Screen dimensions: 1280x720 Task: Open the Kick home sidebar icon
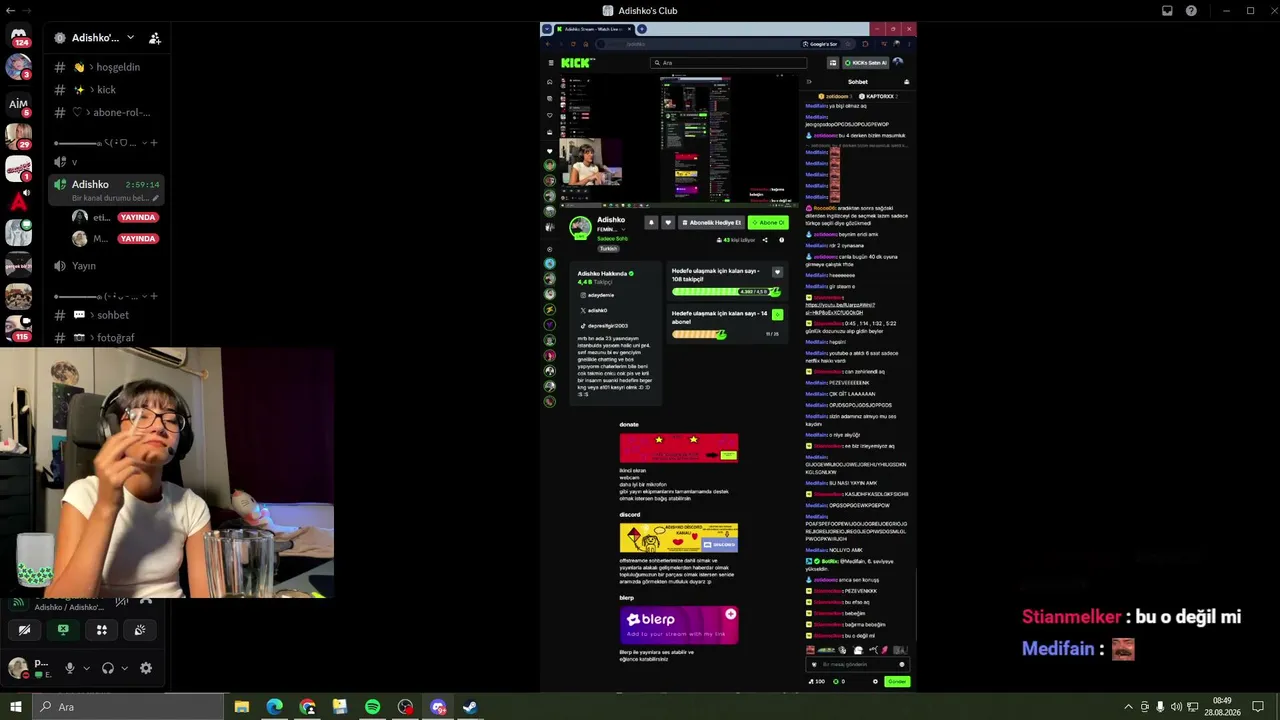[549, 82]
